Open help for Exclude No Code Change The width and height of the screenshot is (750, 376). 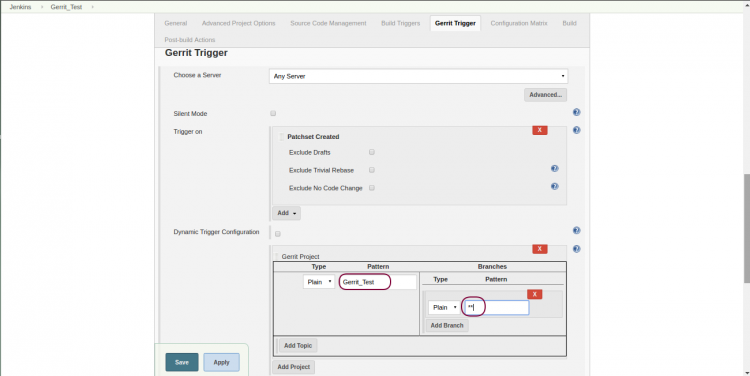click(554, 187)
